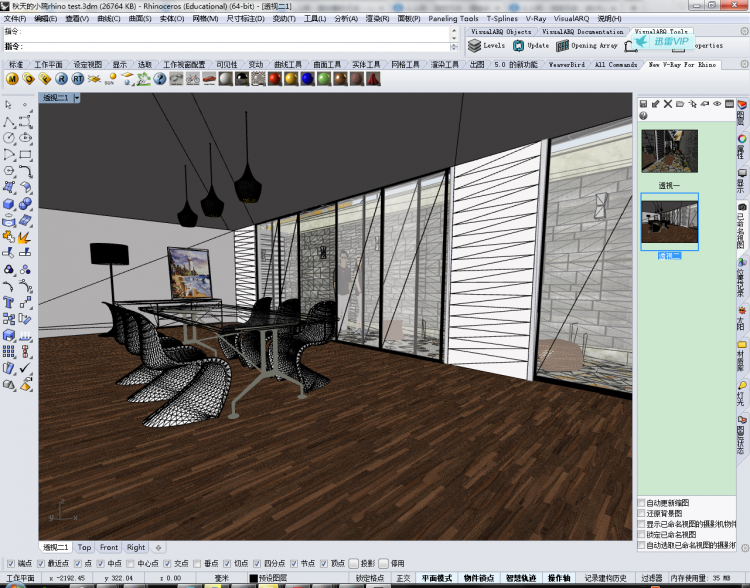Image resolution: width=750 pixels, height=588 pixels.
Task: Click the V-Ray material editor M icon
Action: pyautogui.click(x=12, y=79)
